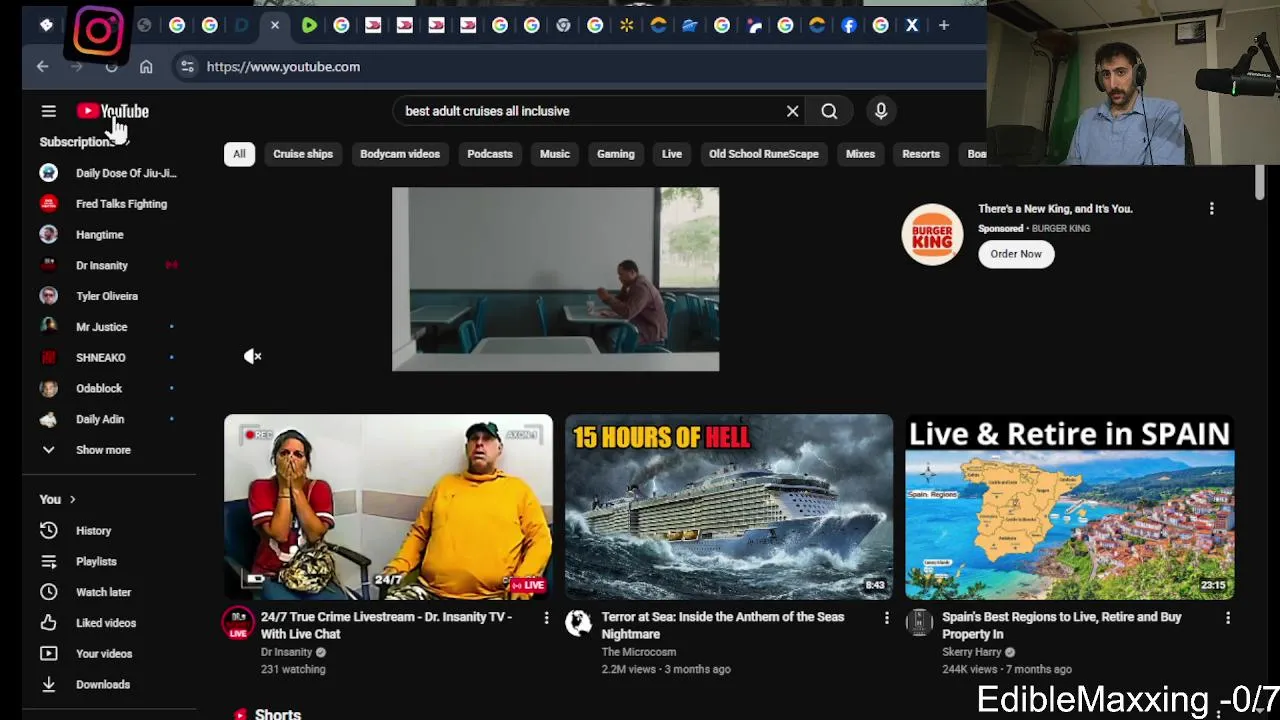The height and width of the screenshot is (720, 1280).
Task: Click browser back arrow
Action: [x=42, y=67]
